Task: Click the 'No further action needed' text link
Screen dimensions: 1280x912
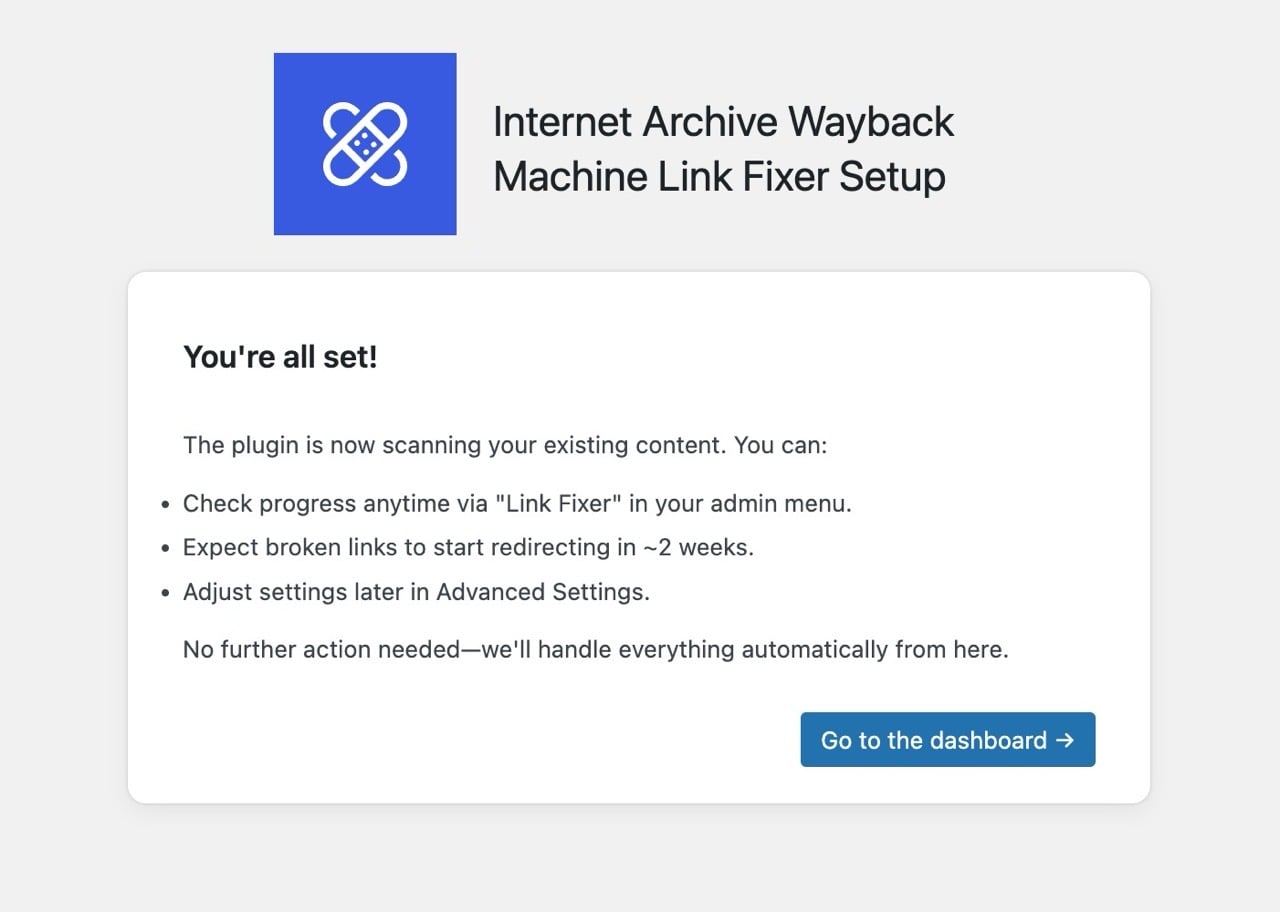Action: 594,649
